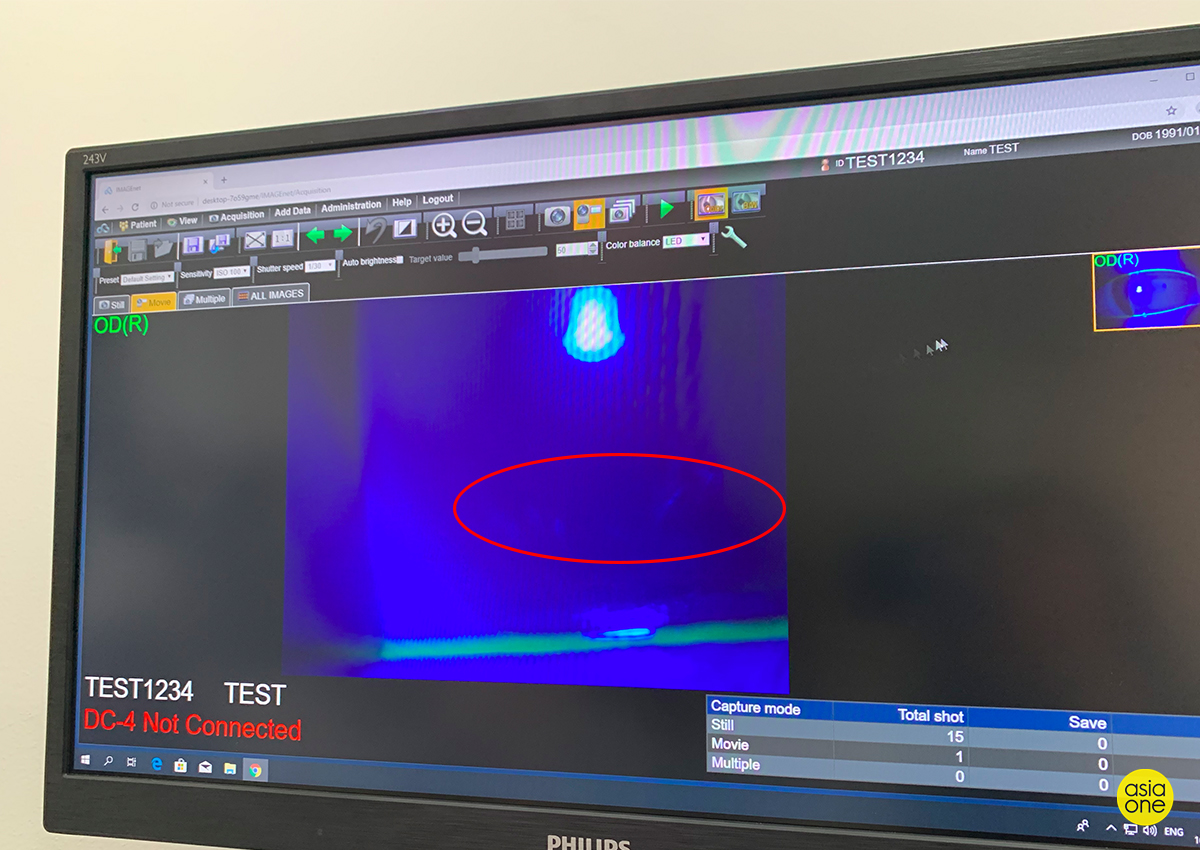Select the highlighted movie capture icon
1200x850 pixels.
click(589, 213)
